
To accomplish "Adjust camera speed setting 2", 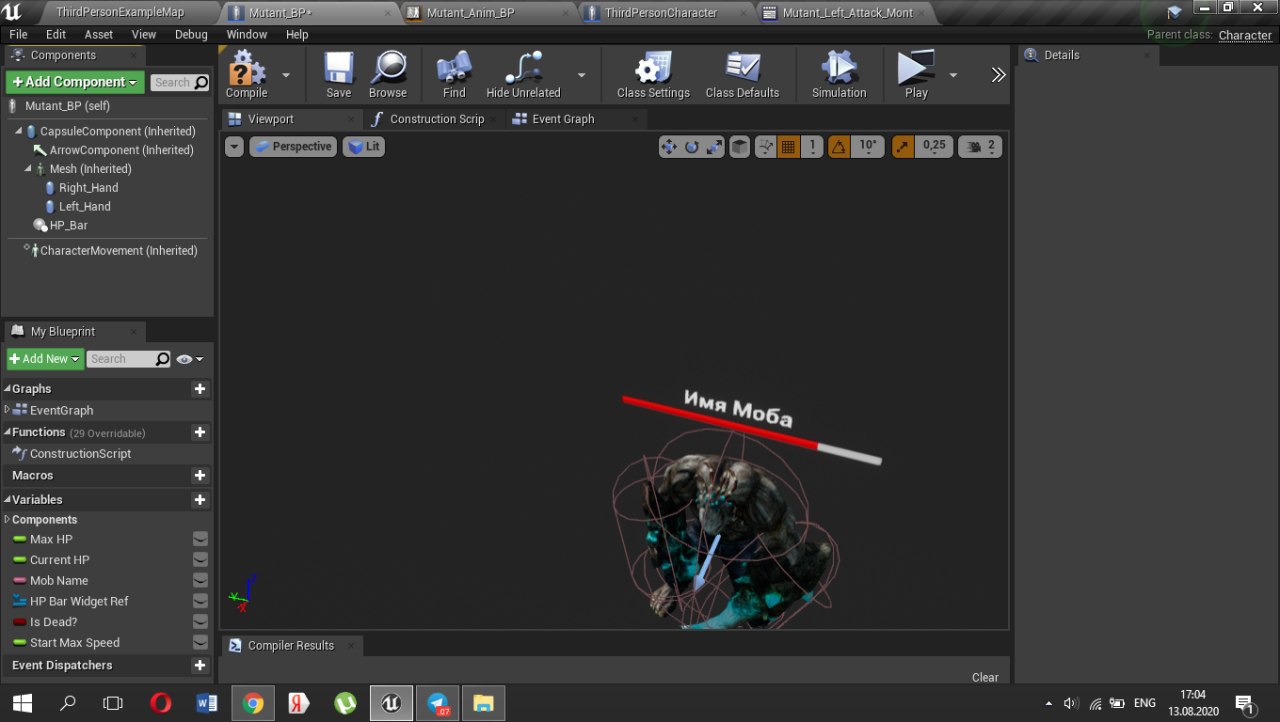I will point(981,147).
